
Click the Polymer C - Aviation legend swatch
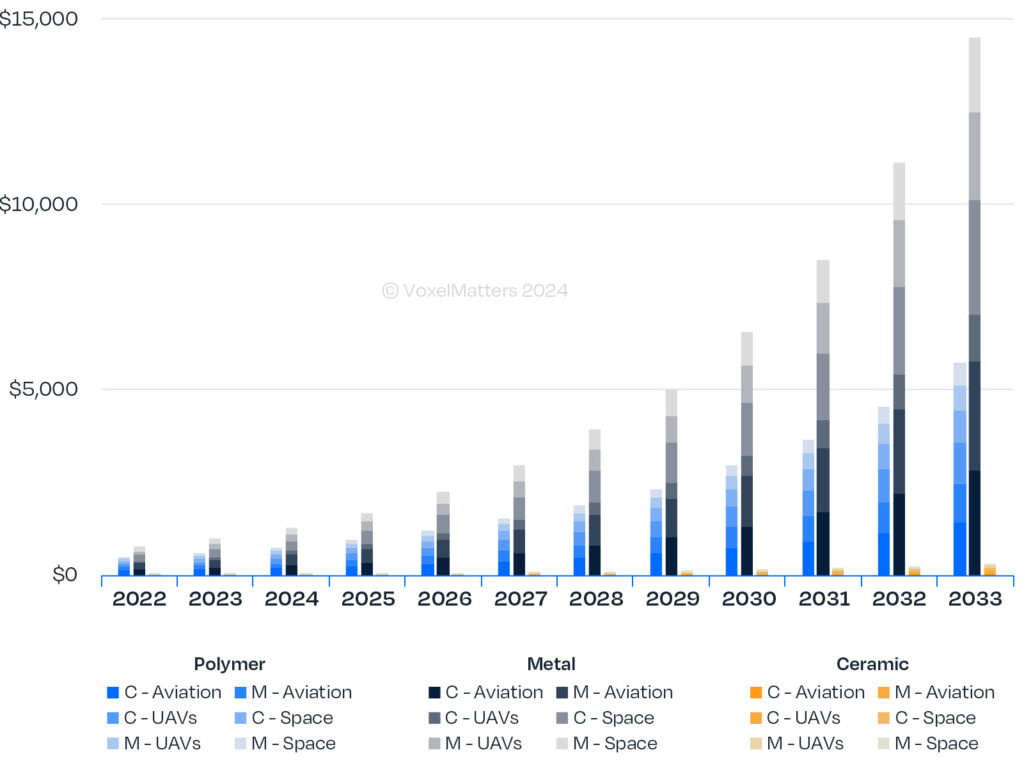tap(113, 692)
